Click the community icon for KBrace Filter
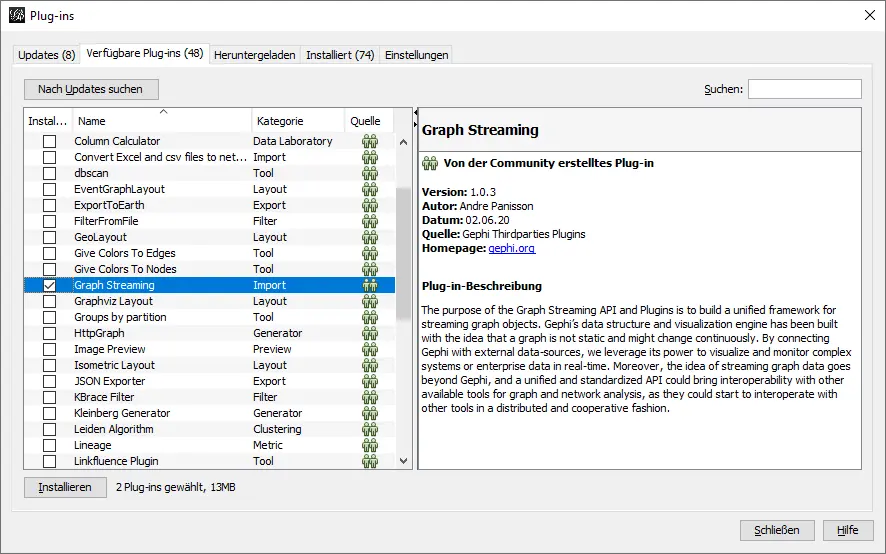Screen dimensions: 886x554 tap(370, 397)
